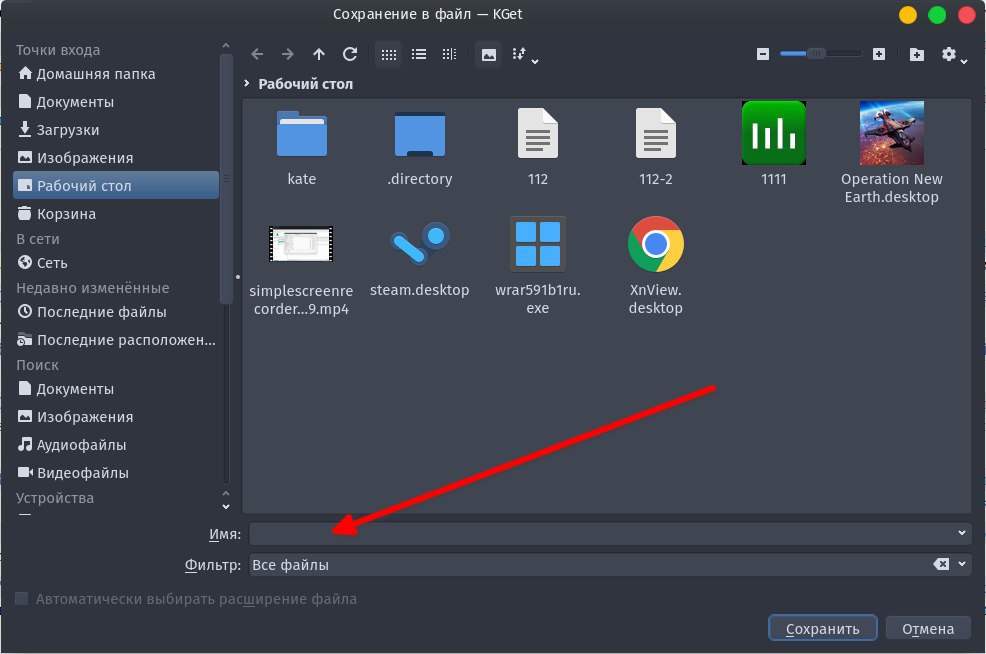
Task: Switch to compact list view mode
Action: tap(419, 55)
